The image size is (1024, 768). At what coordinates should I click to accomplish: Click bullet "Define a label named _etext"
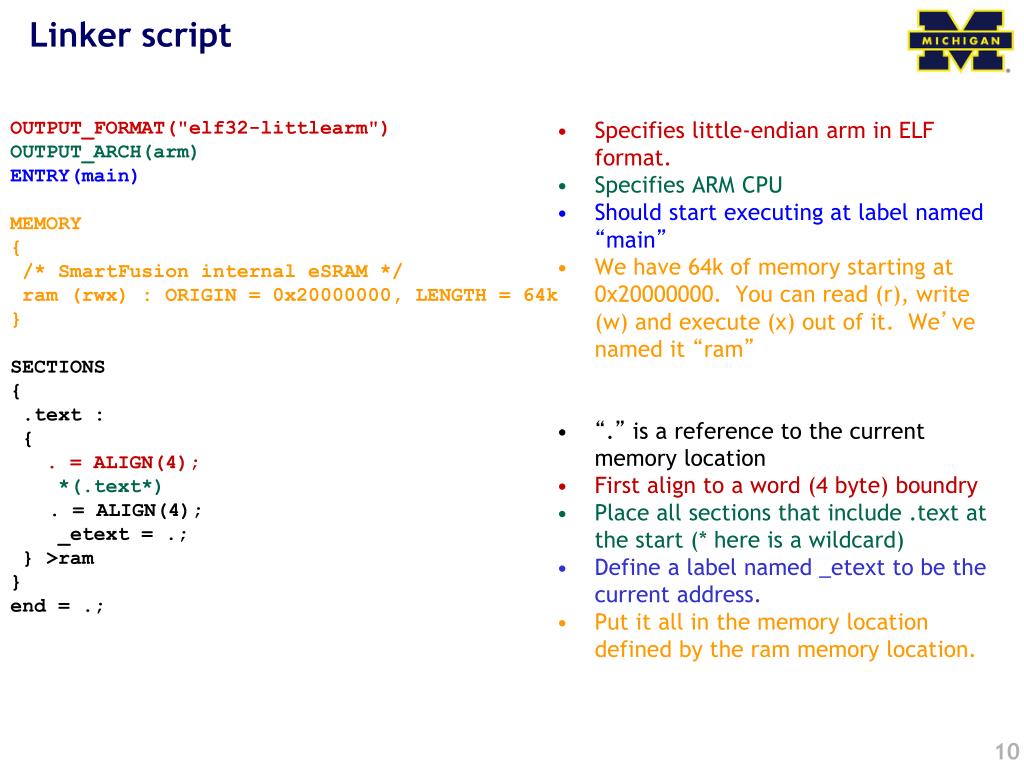tap(790, 581)
